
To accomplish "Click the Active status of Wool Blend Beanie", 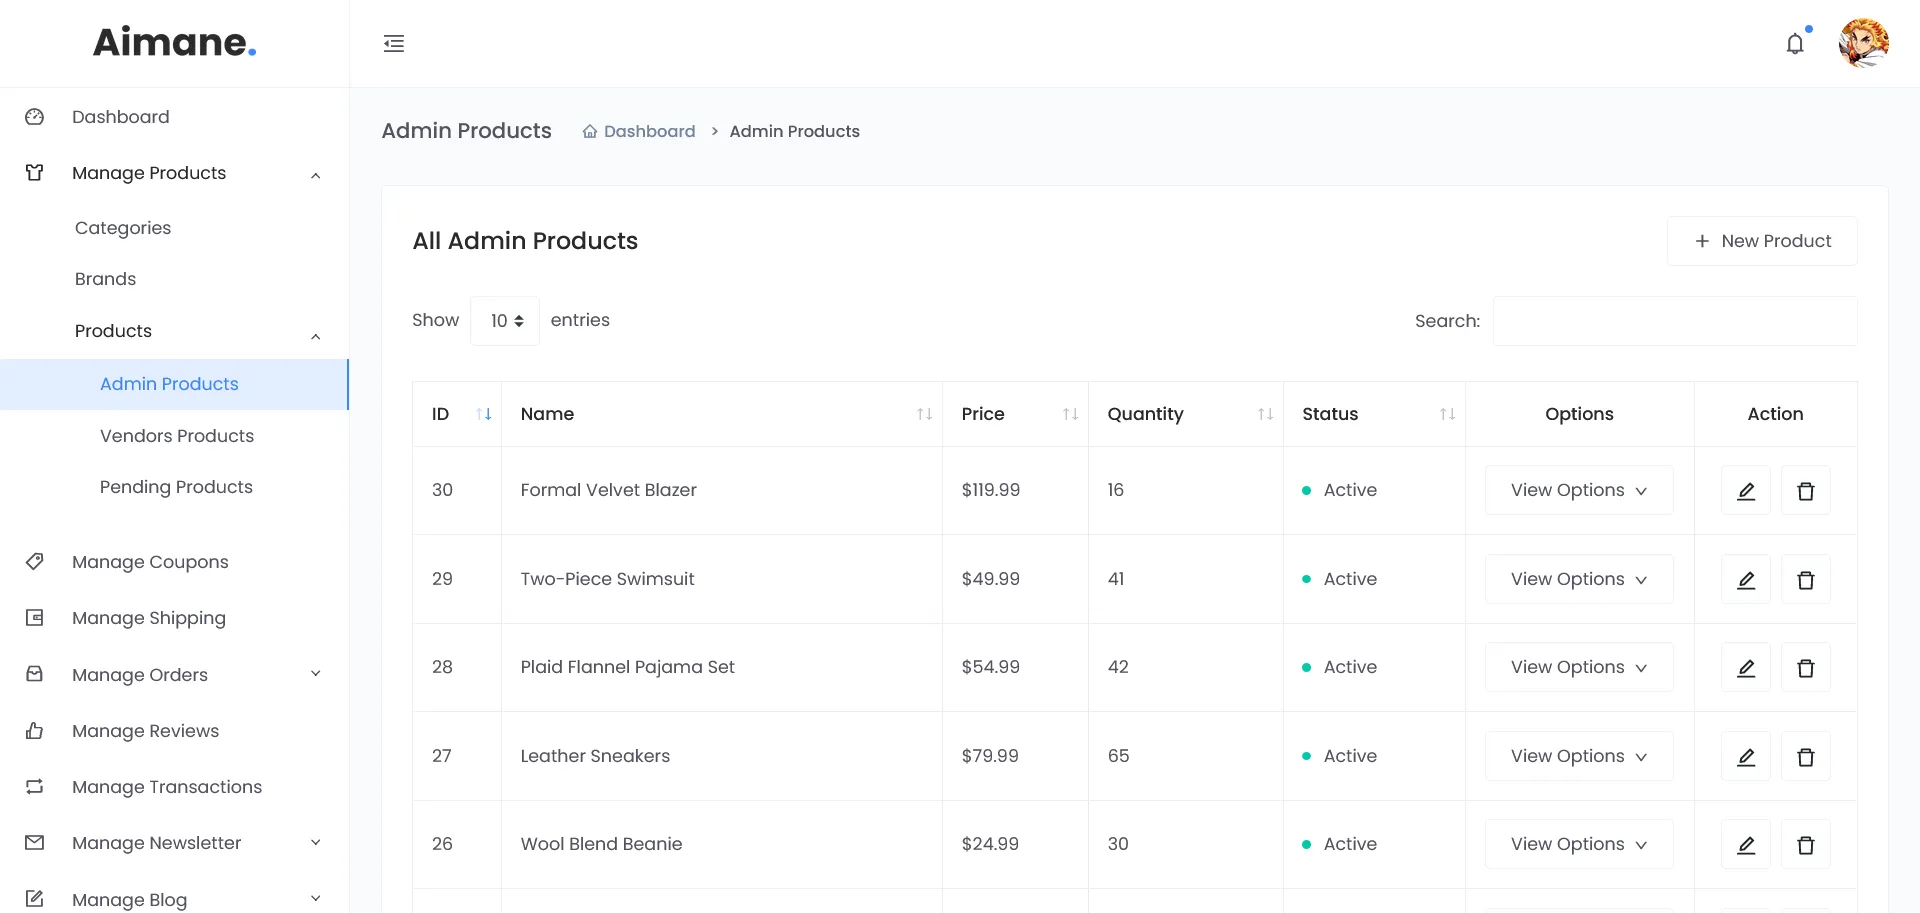I will coord(1340,844).
